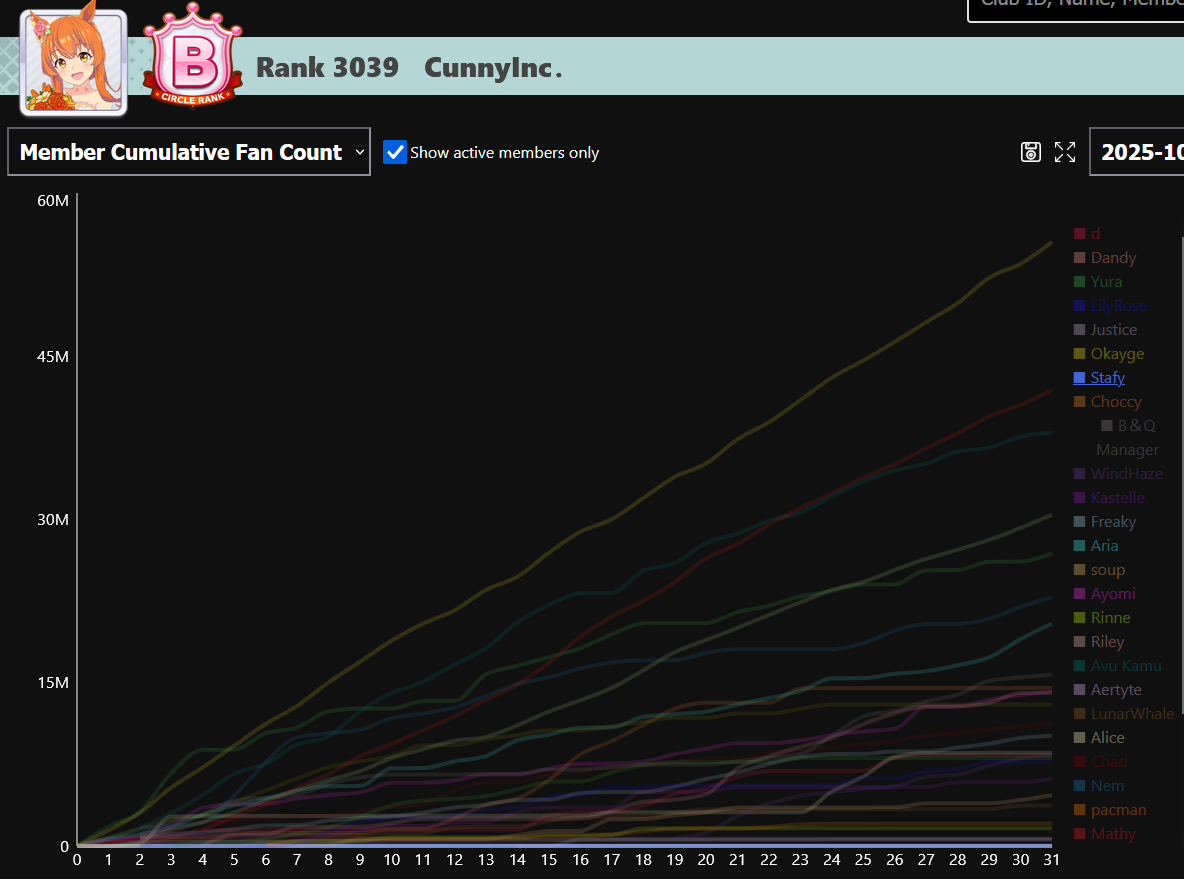Click the club search input field
This screenshot has height=879, width=1184.
1076,8
